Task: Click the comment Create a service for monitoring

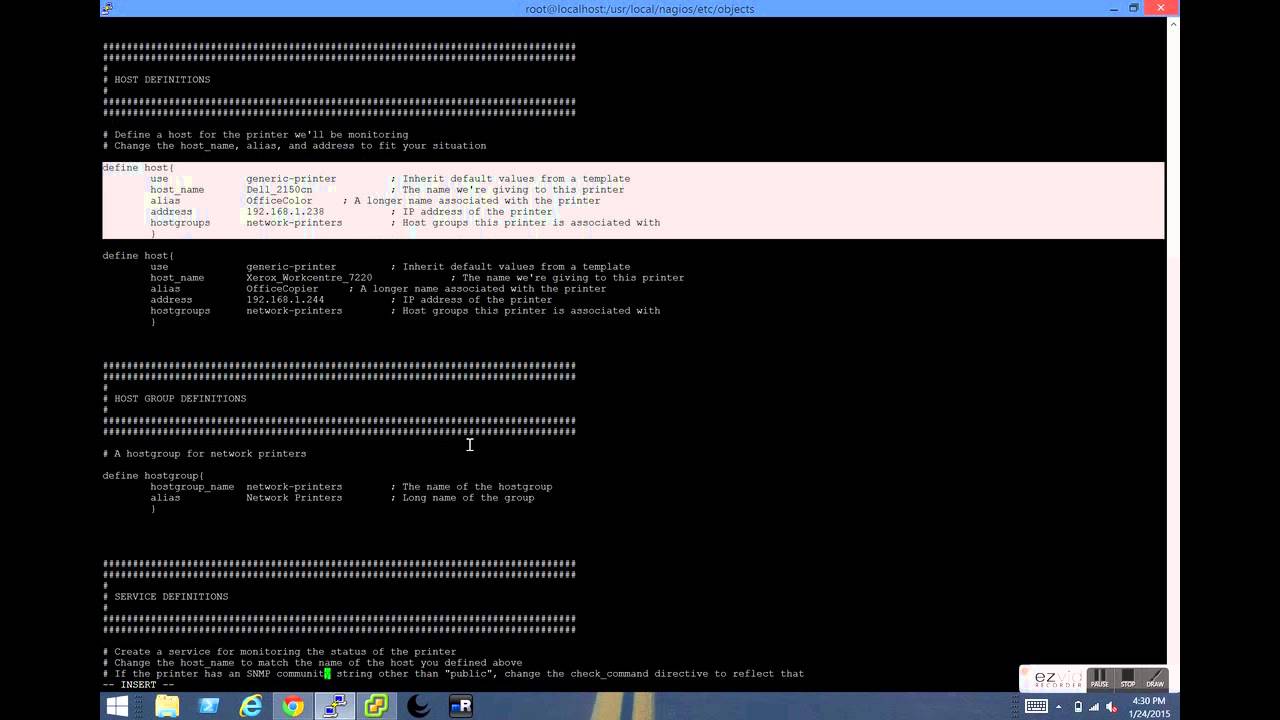Action: tap(279, 652)
